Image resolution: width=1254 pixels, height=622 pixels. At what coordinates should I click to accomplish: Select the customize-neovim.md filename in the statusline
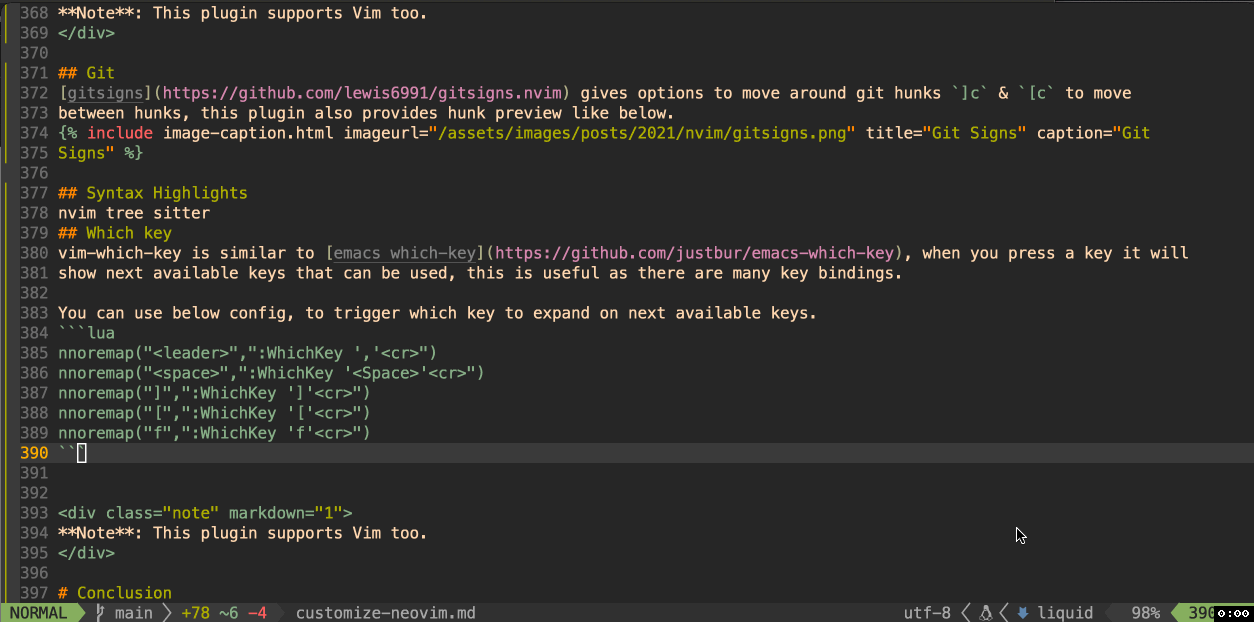click(385, 612)
